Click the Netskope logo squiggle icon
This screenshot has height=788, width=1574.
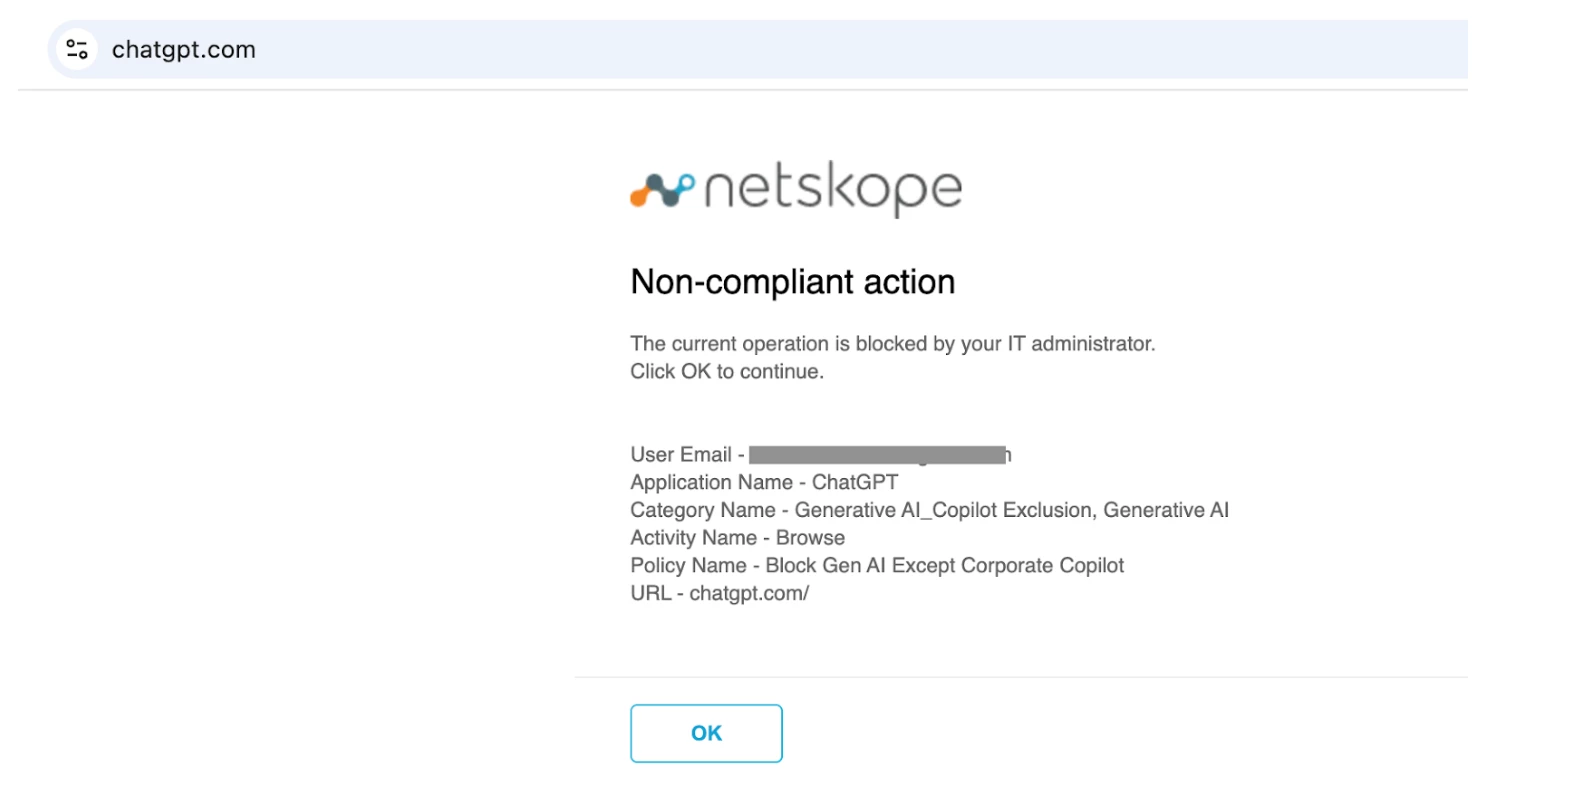661,189
